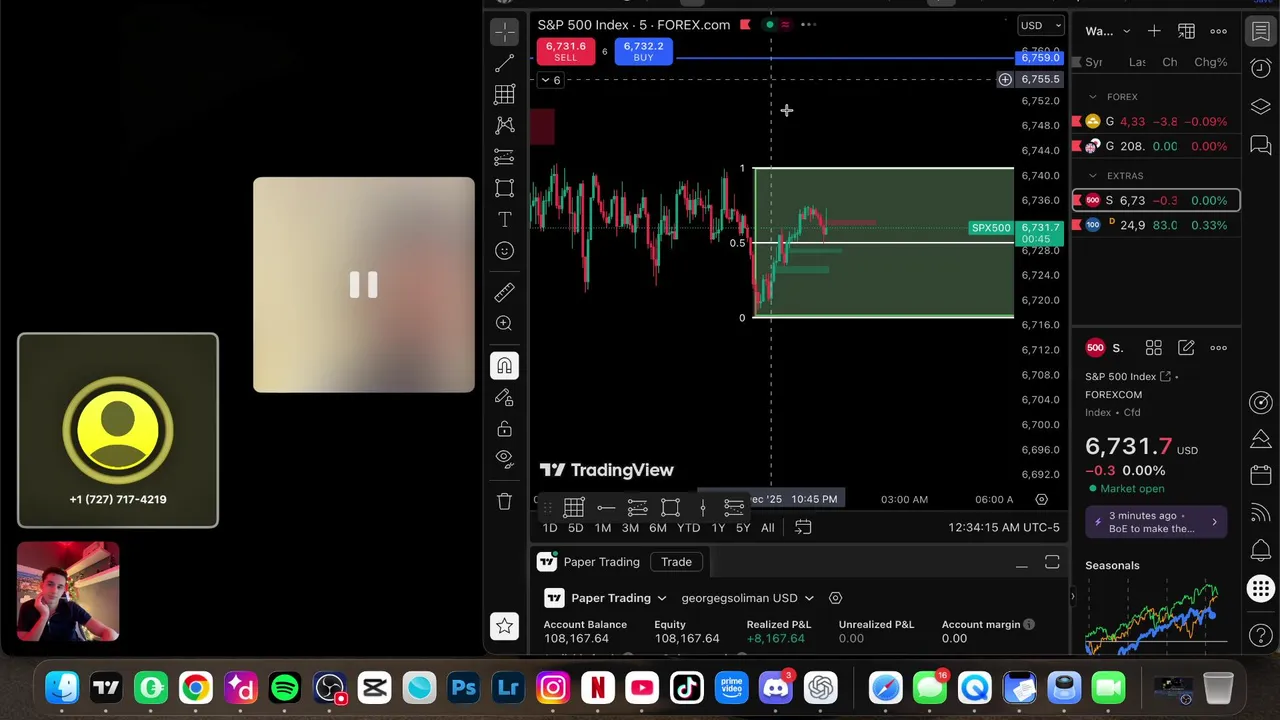Viewport: 1280px width, 720px height.
Task: Remove drawings with the trash icon
Action: [x=504, y=501]
